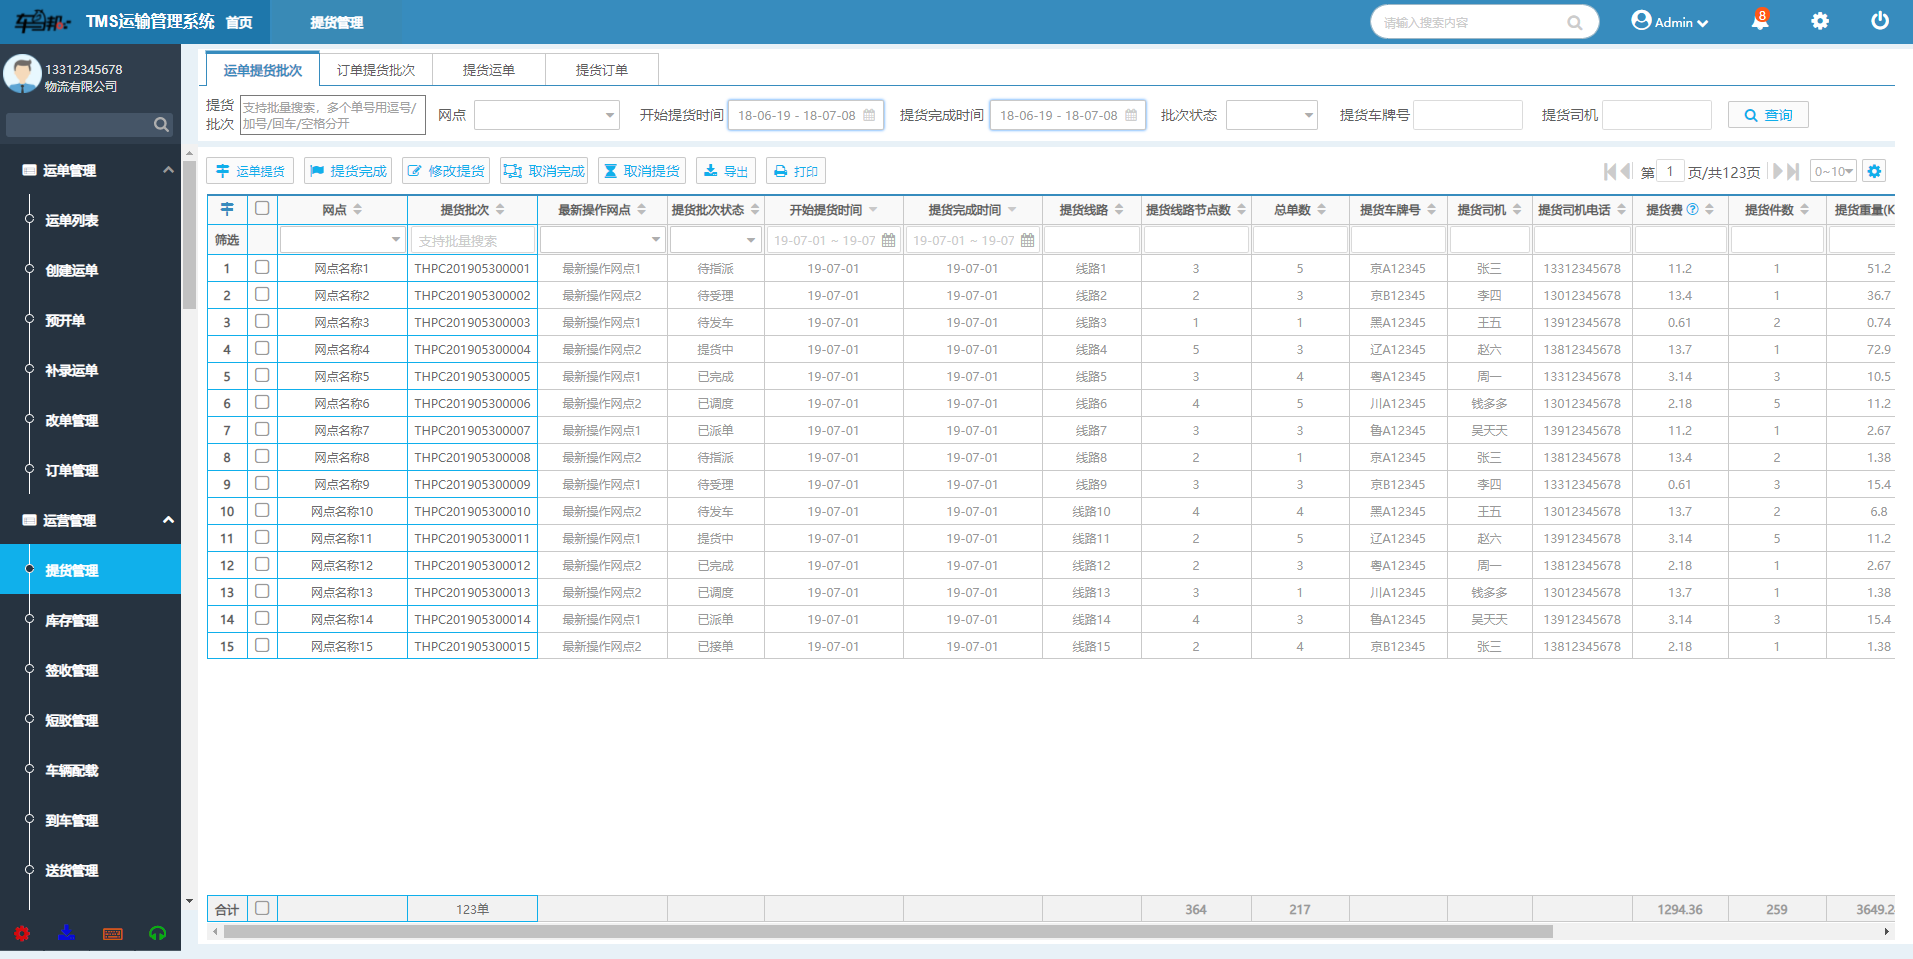Click the table column settings gear

[x=1874, y=171]
